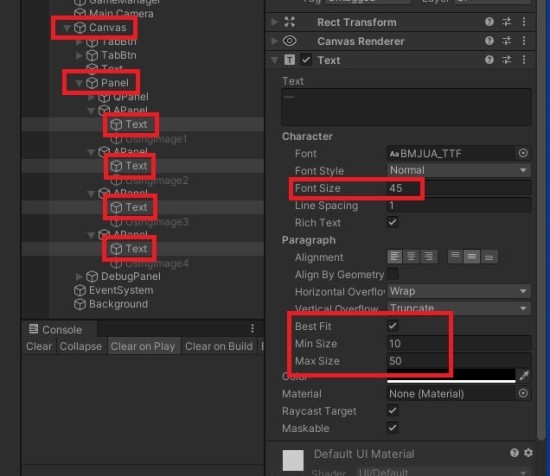550x476 pixels.
Task: Expand the Canvas Renderer component
Action: click(x=275, y=41)
